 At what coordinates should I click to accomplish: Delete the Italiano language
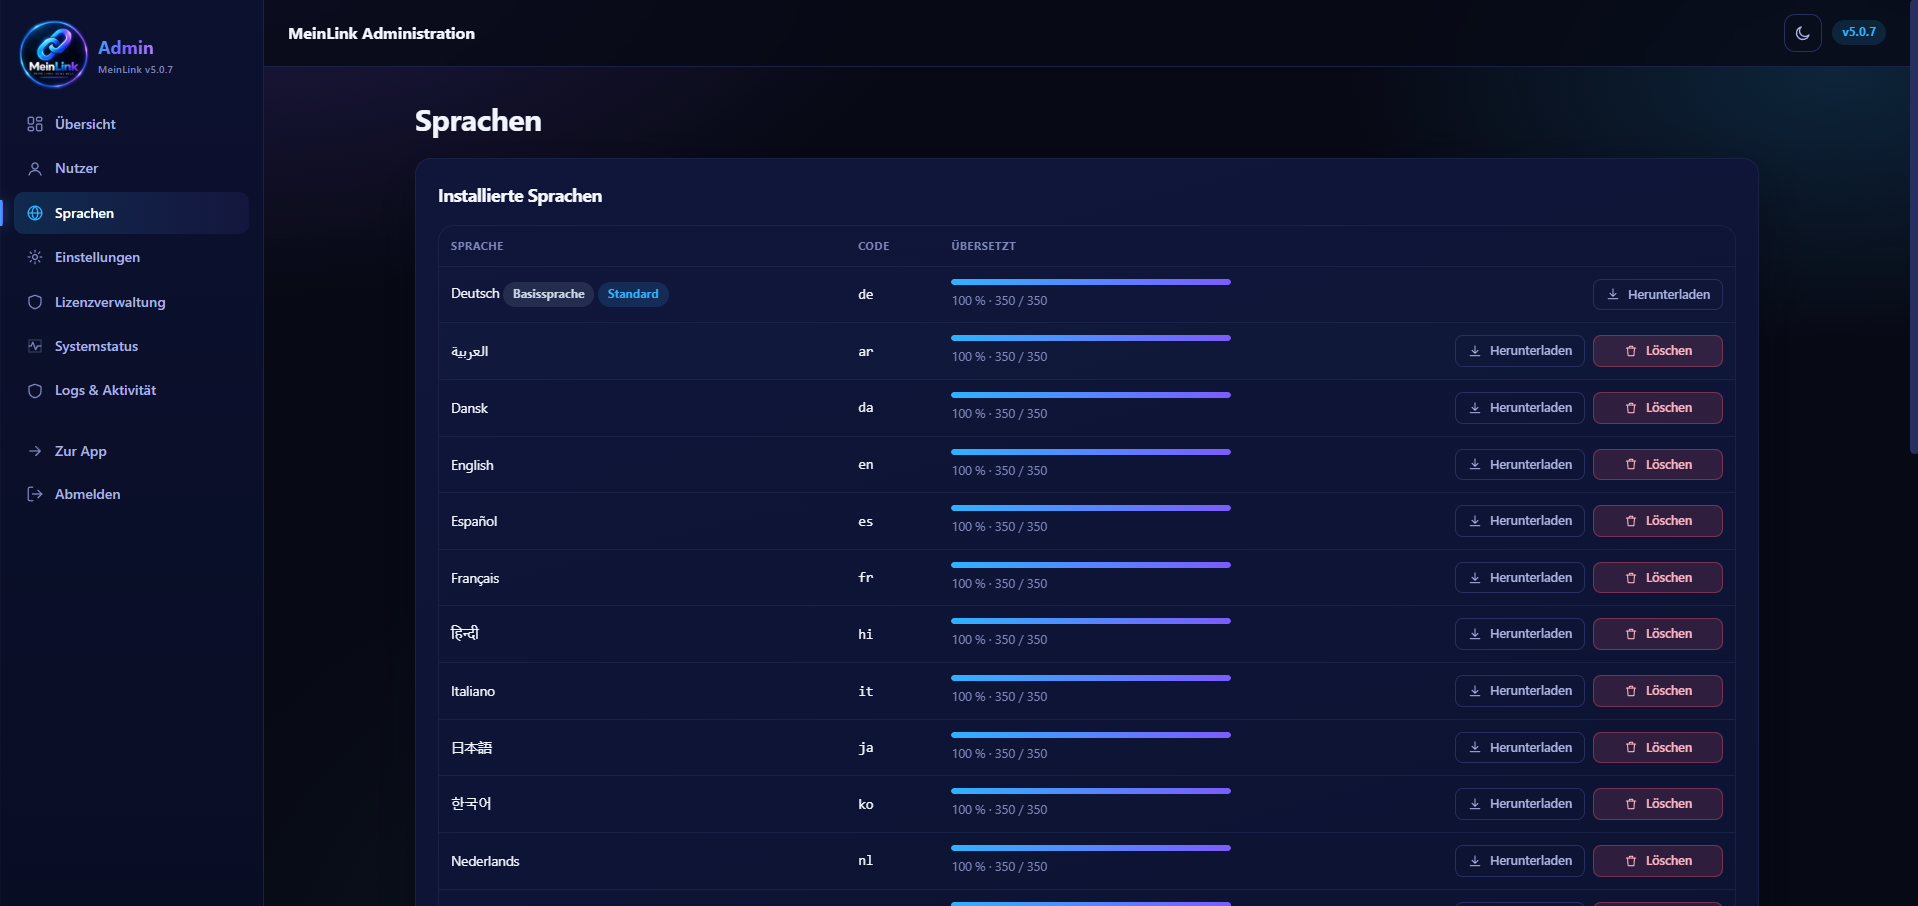[1657, 691]
